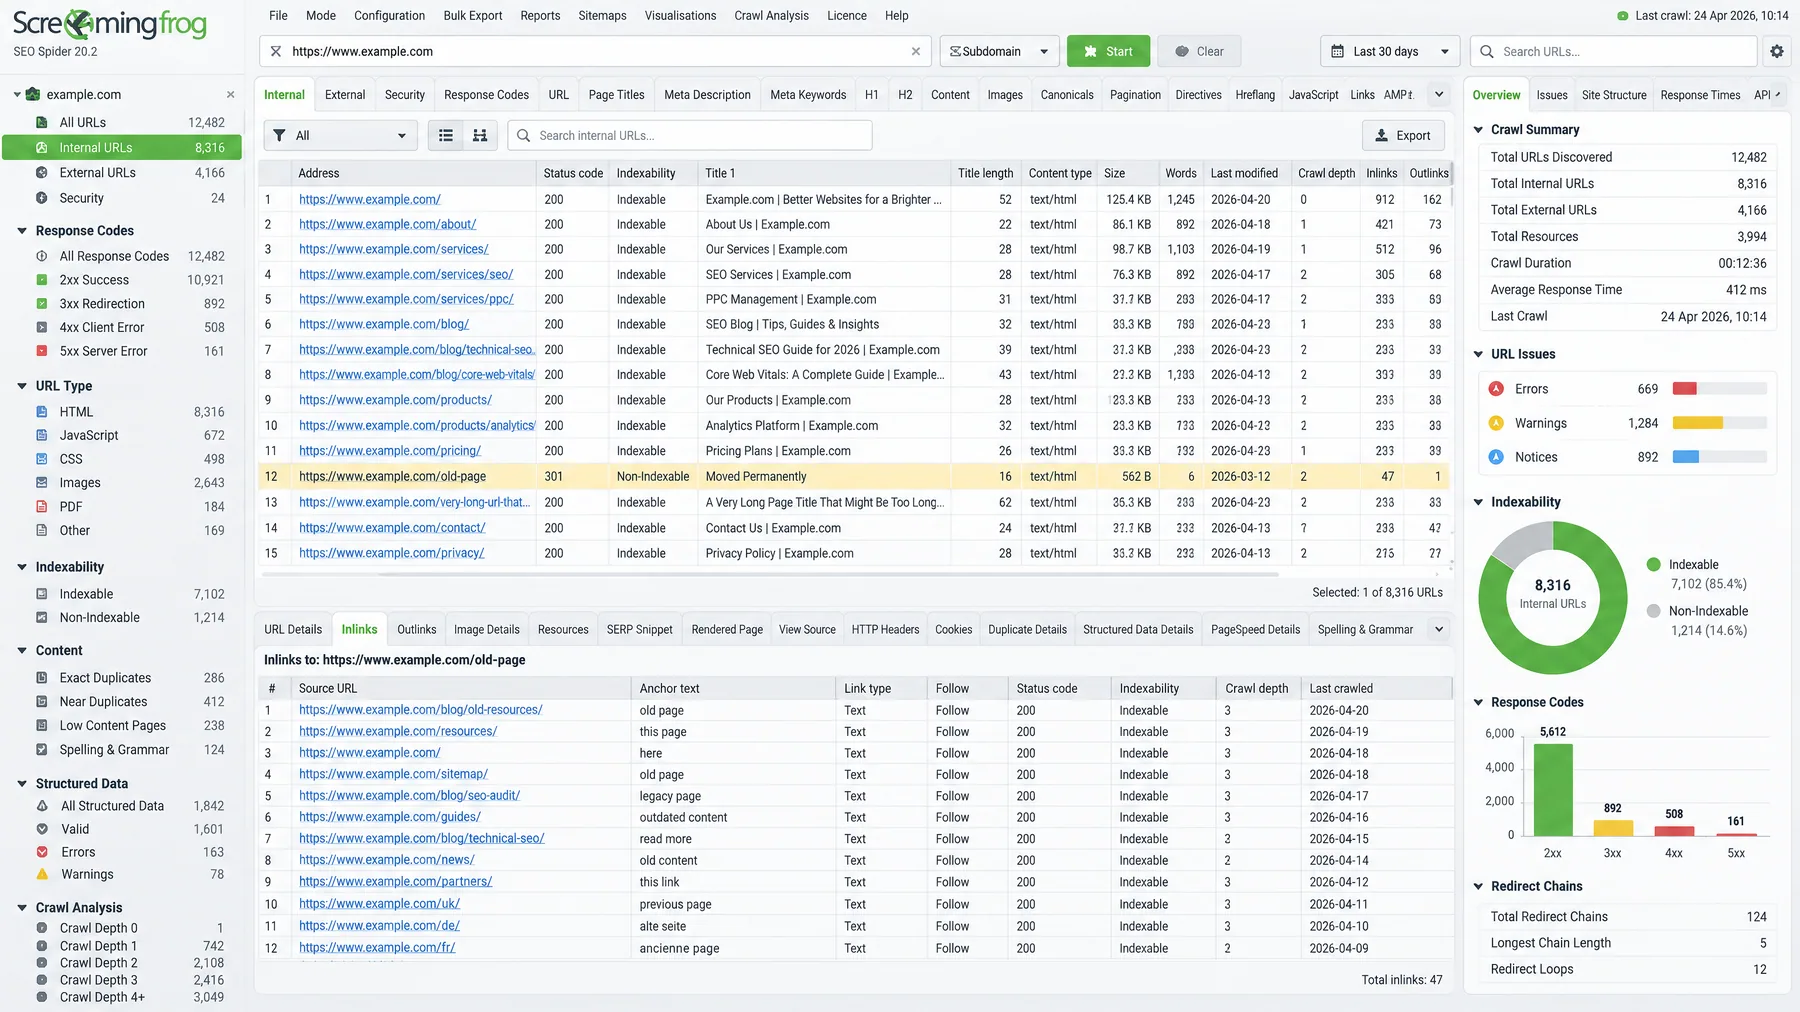Click the Search URLs field

1614,51
